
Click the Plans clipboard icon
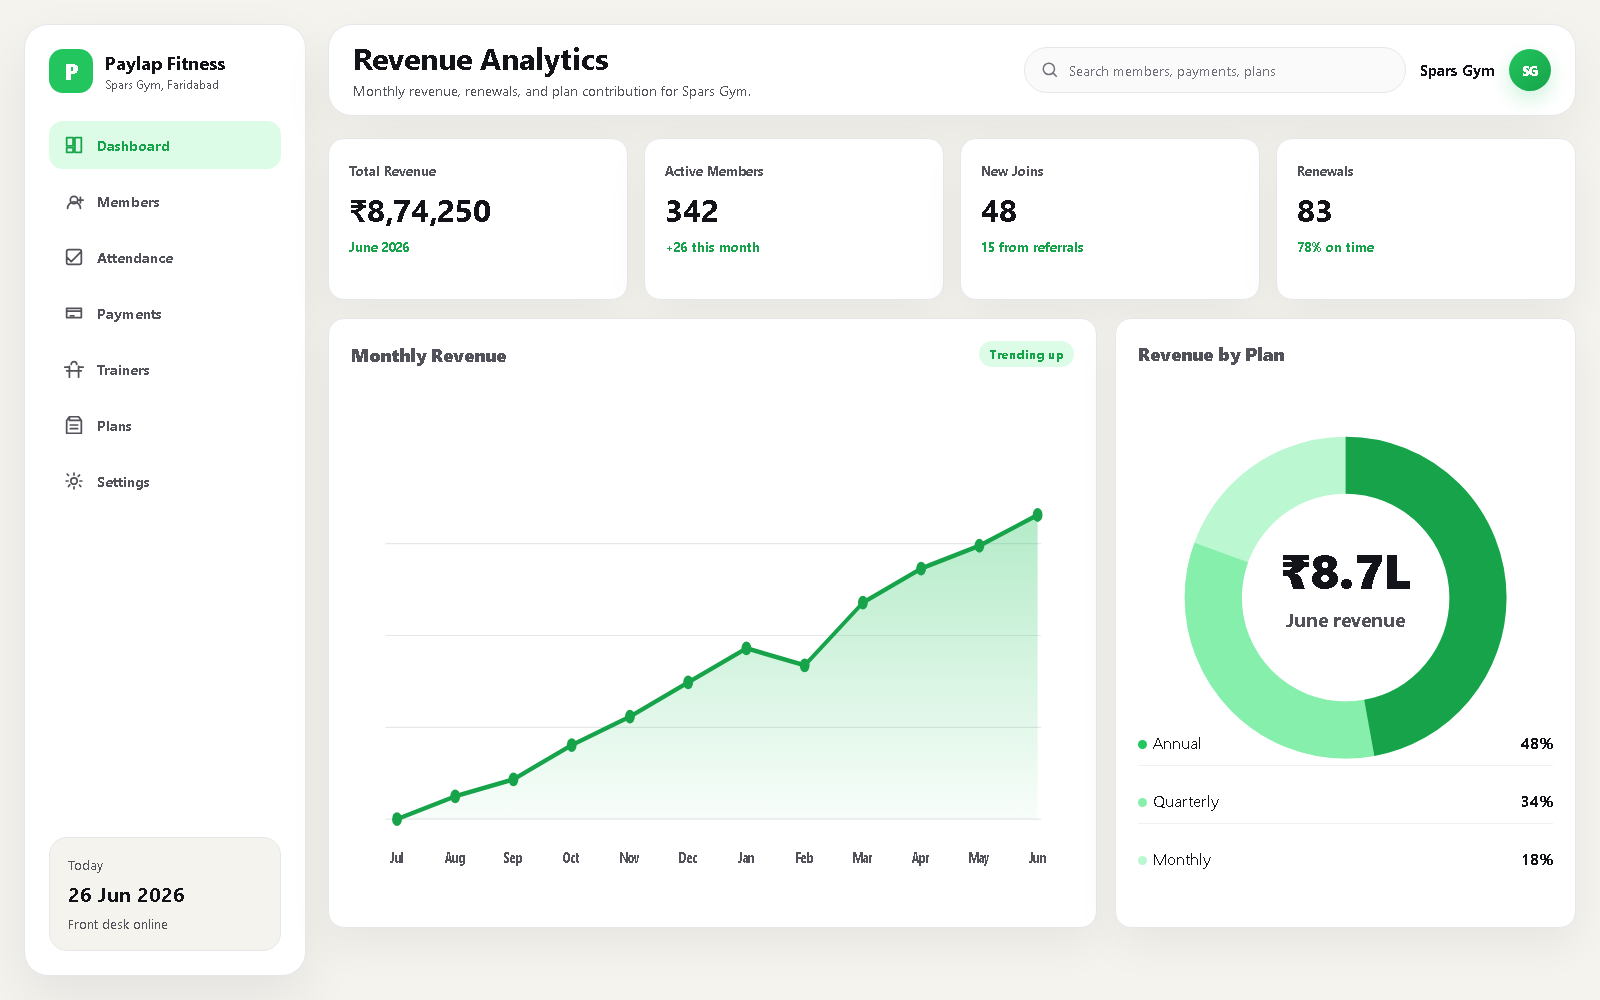(x=74, y=425)
